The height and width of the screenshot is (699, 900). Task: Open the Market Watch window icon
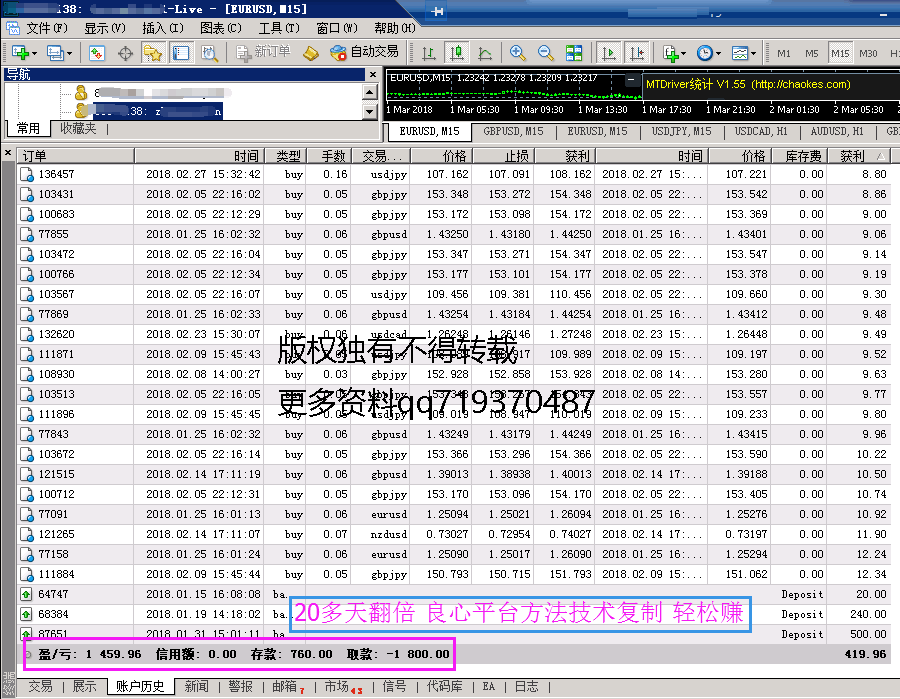point(96,53)
